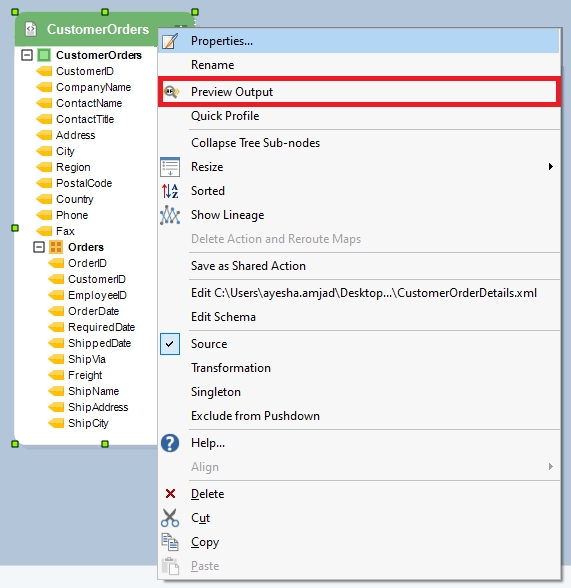Choose Quick Profile from context menu
571x588 pixels.
pos(225,116)
